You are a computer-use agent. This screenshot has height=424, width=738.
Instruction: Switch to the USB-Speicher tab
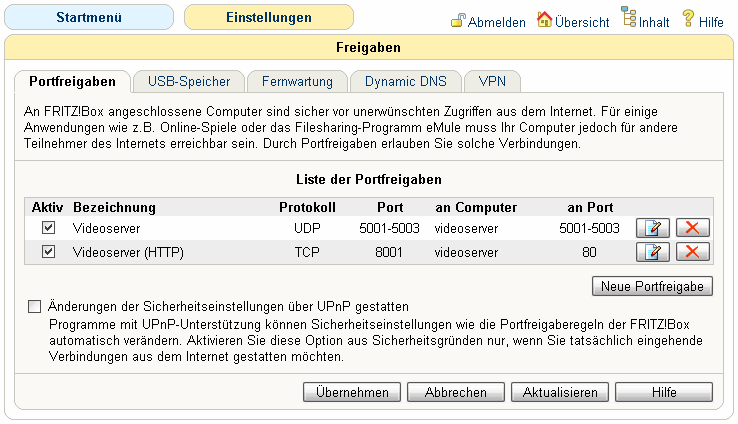(x=189, y=81)
